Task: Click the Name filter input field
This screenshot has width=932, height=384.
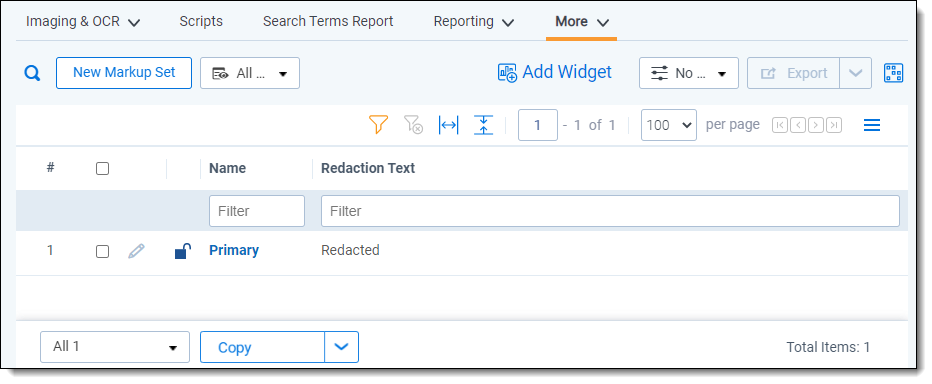Action: pyautogui.click(x=257, y=211)
